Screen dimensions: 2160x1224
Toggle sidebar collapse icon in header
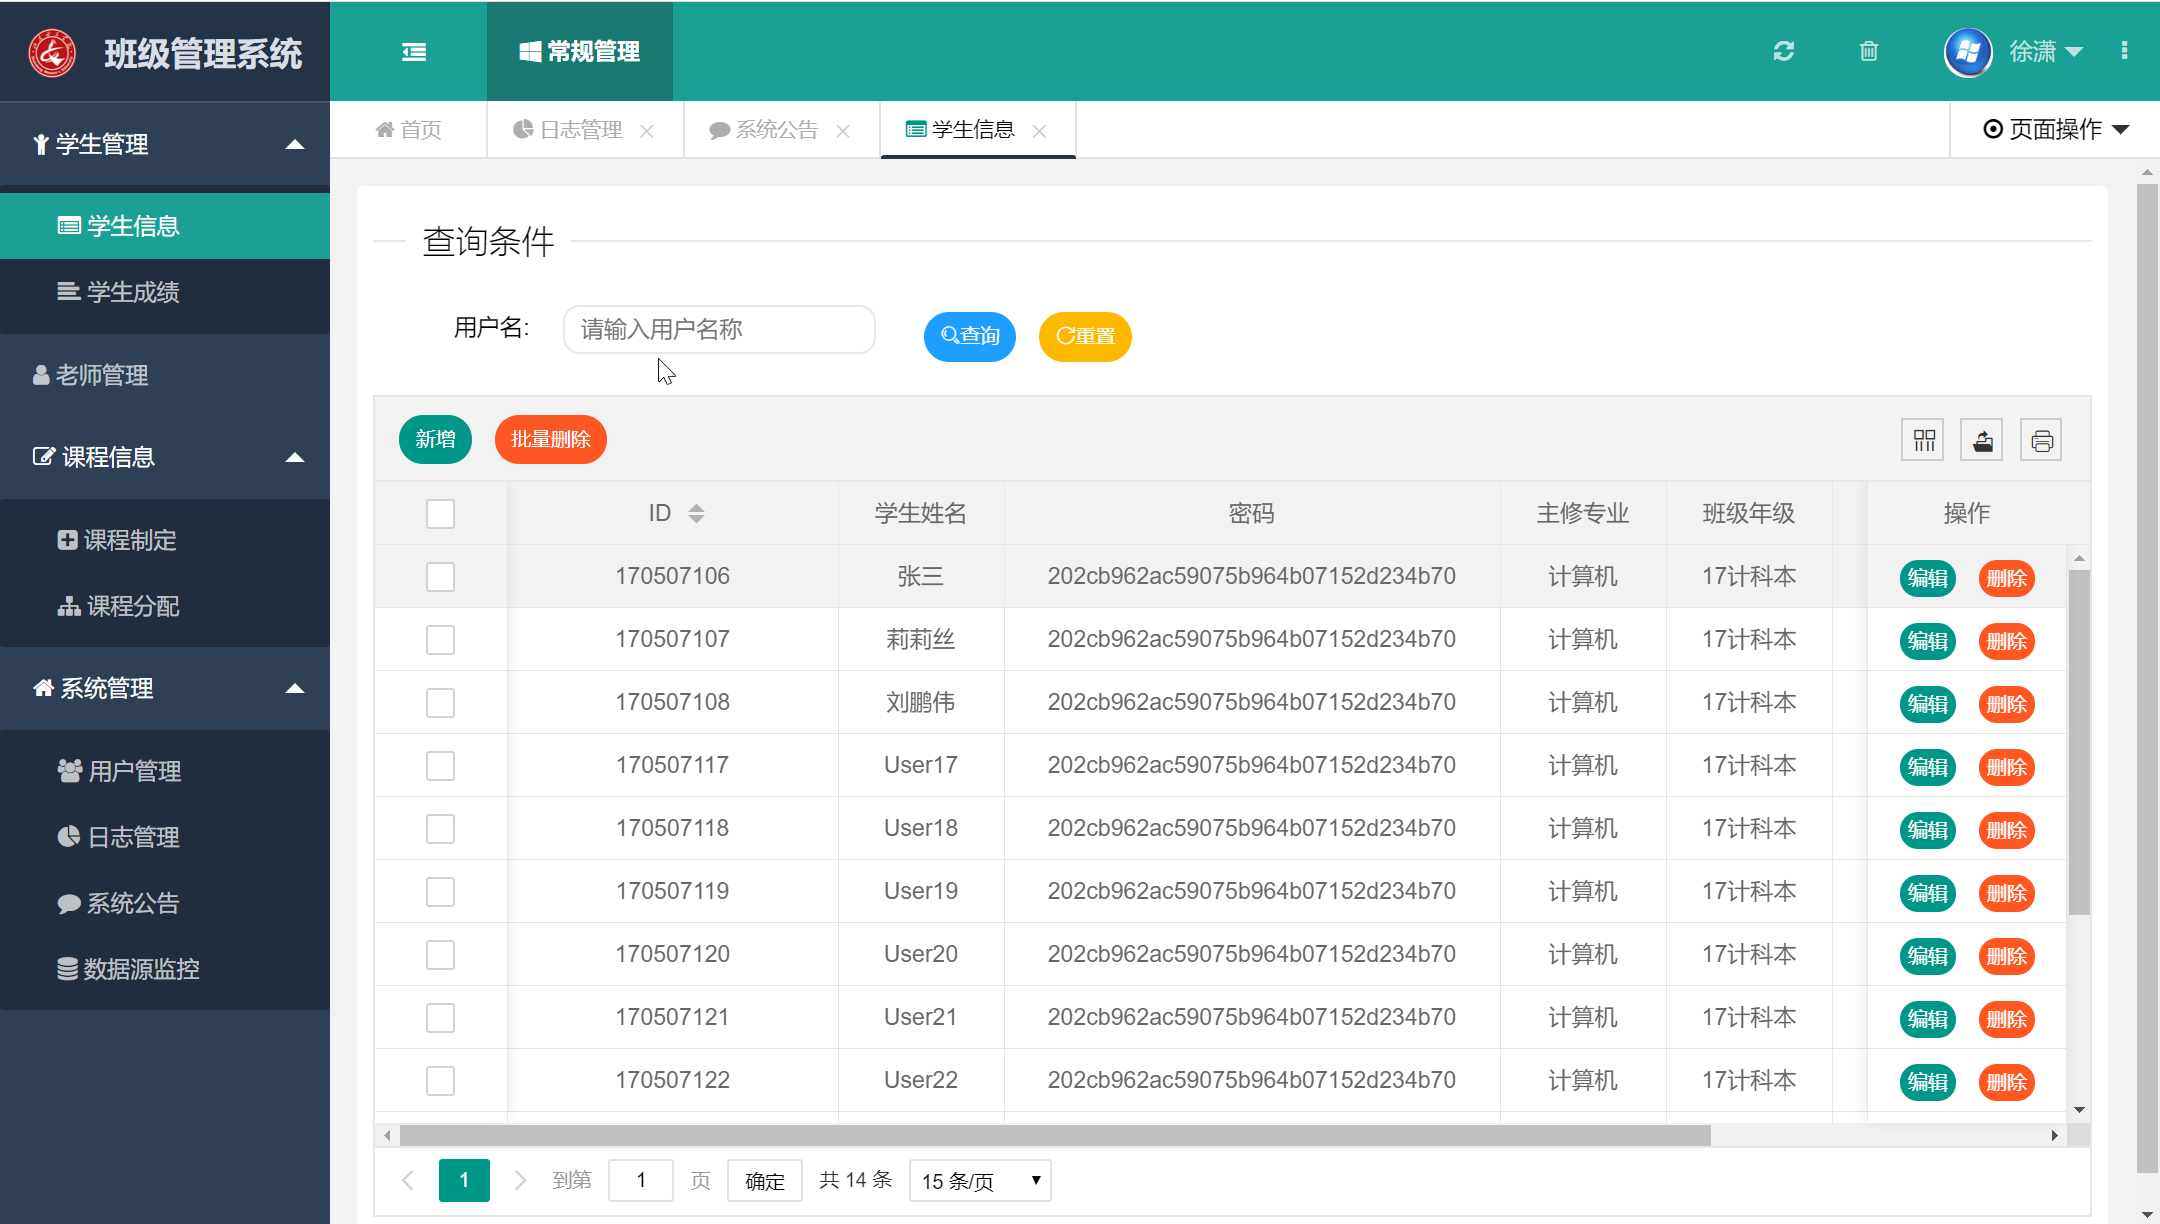[x=414, y=52]
